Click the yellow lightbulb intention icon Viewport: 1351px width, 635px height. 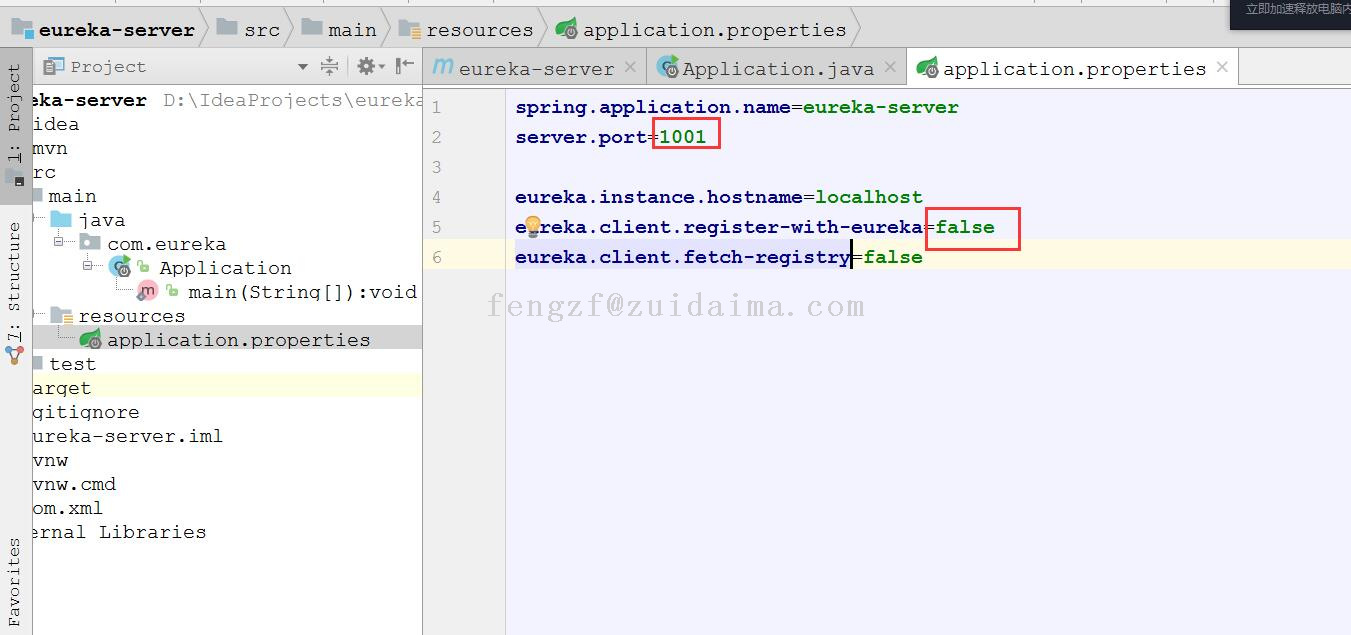coord(532,227)
